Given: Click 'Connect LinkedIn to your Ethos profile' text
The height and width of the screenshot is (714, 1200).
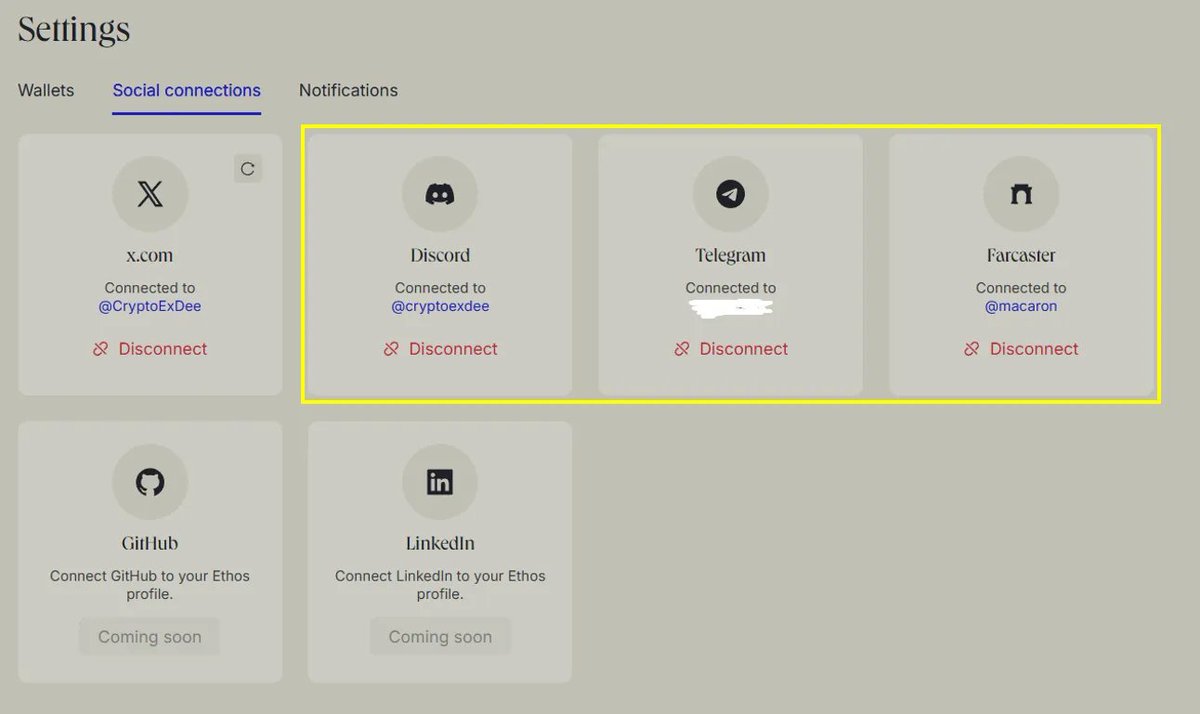Looking at the screenshot, I should 440,585.
